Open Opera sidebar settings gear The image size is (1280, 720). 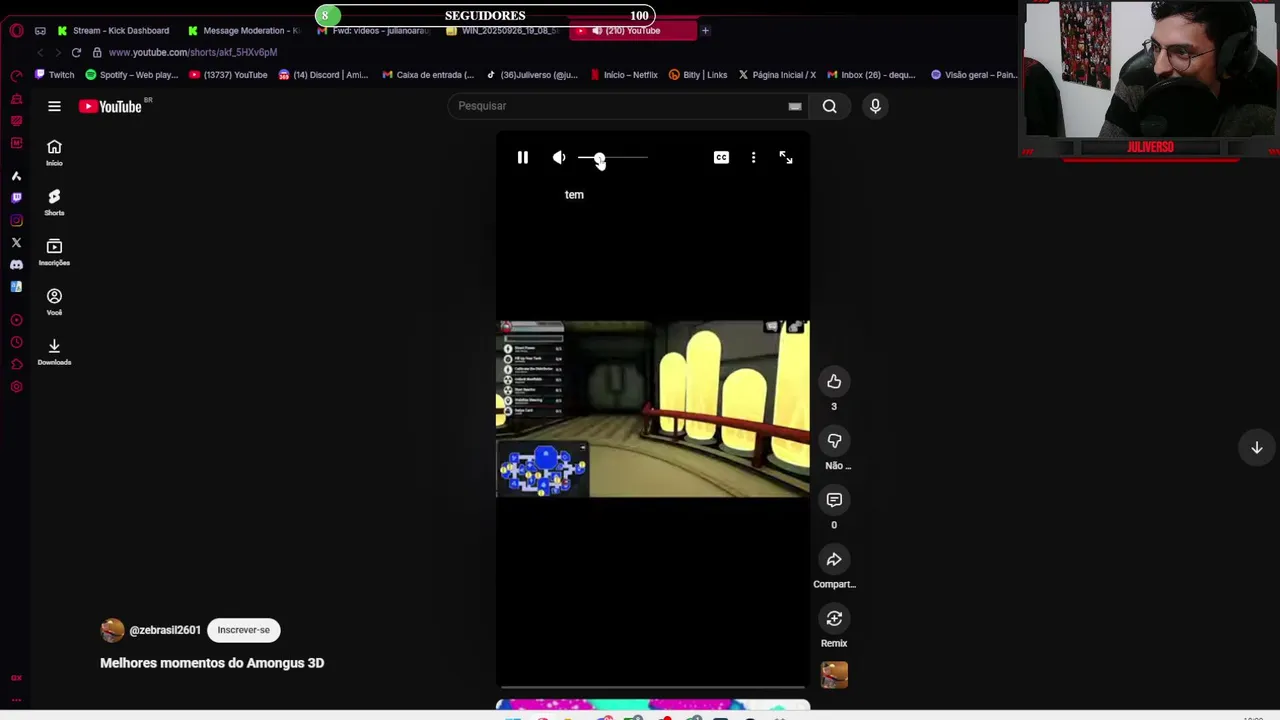click(x=16, y=387)
